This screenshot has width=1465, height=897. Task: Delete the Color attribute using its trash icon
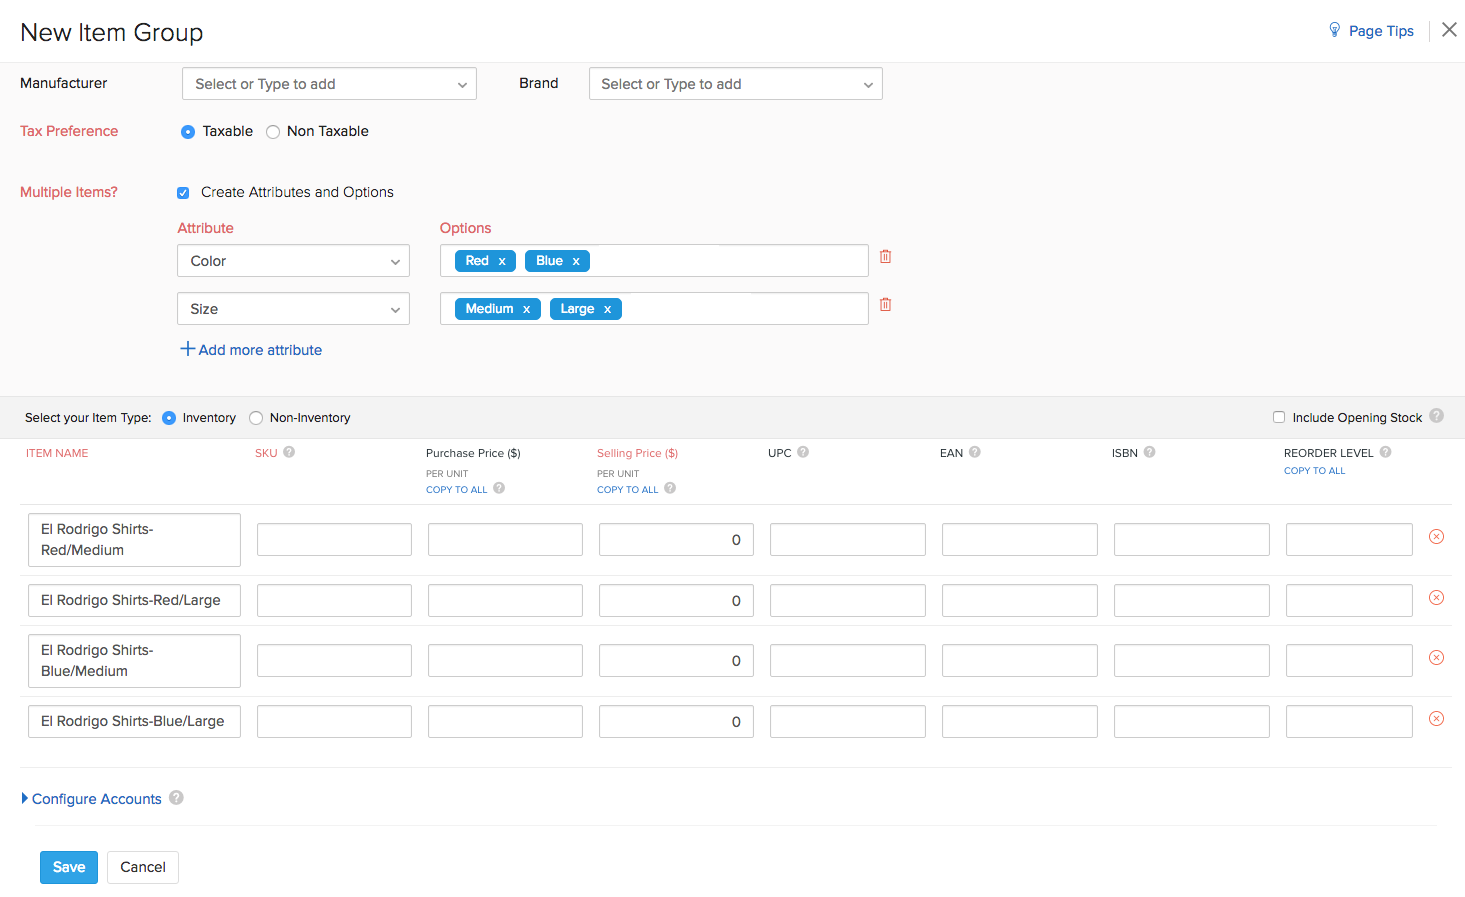885,256
